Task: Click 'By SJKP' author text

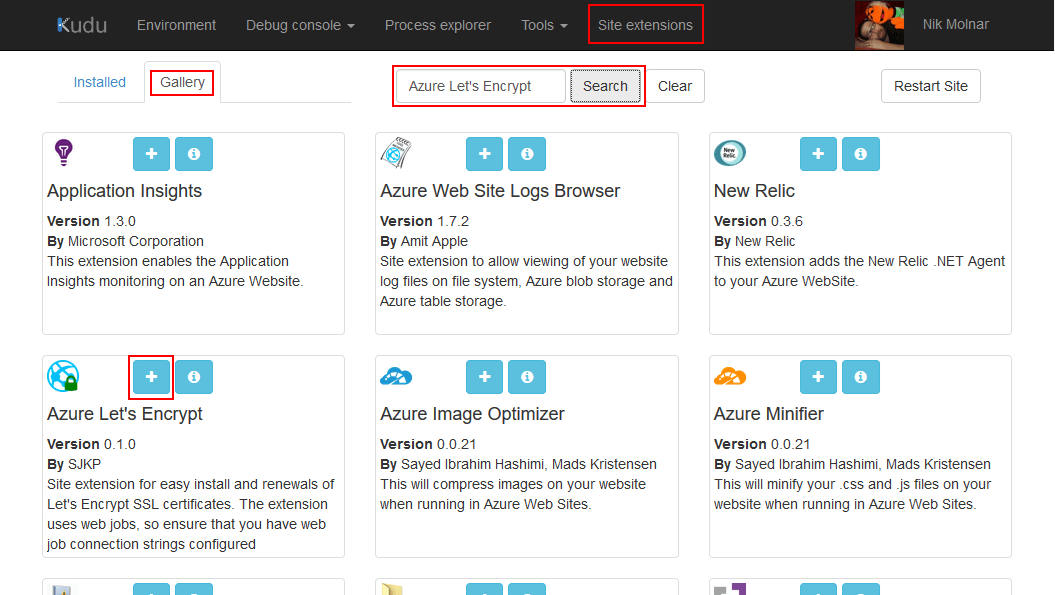Action: click(x=74, y=464)
